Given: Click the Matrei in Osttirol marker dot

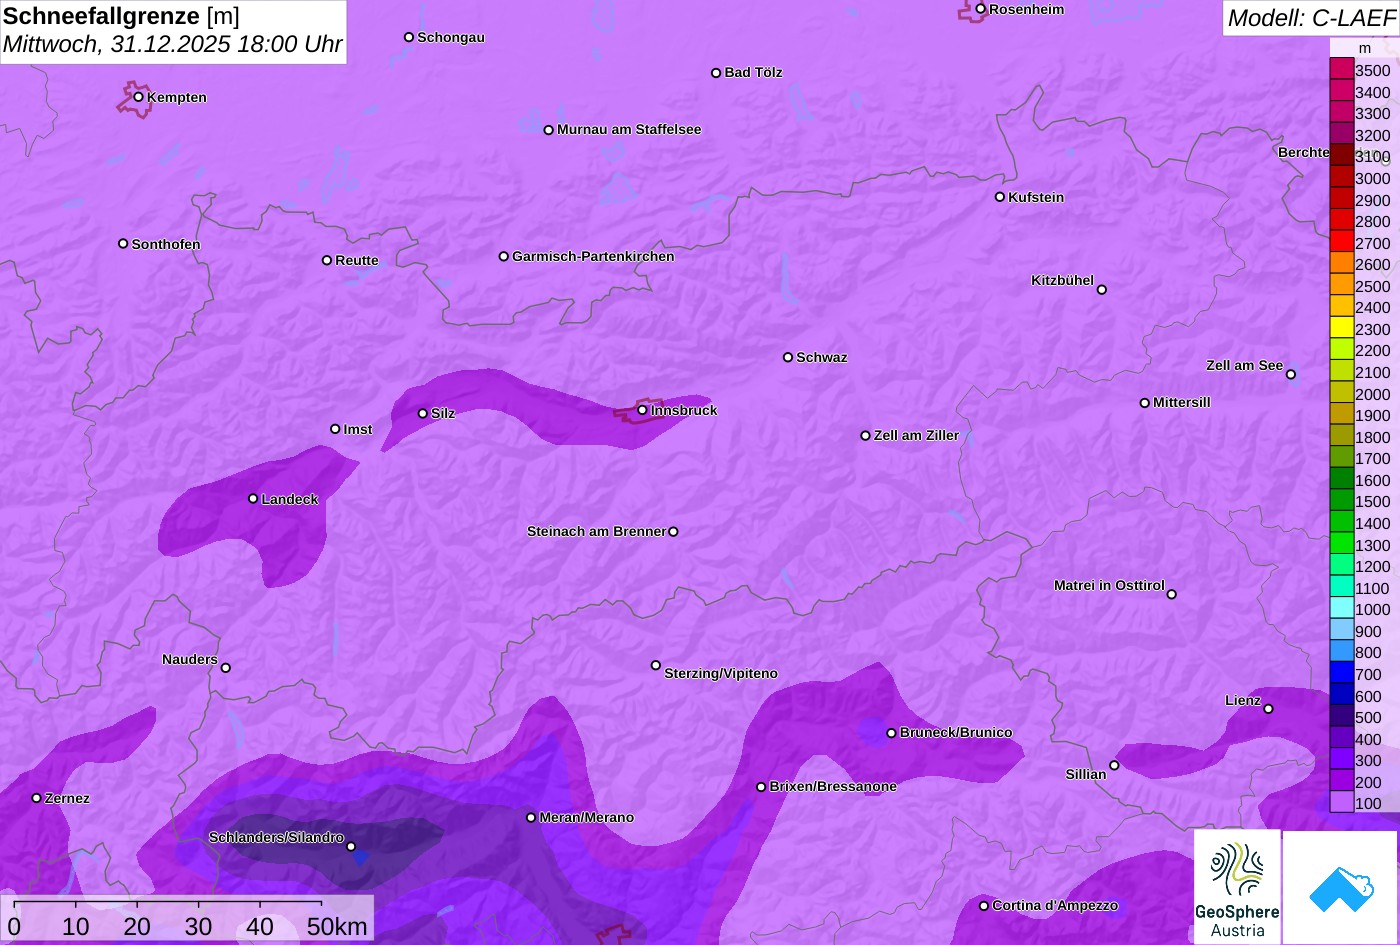Looking at the screenshot, I should (x=1172, y=594).
